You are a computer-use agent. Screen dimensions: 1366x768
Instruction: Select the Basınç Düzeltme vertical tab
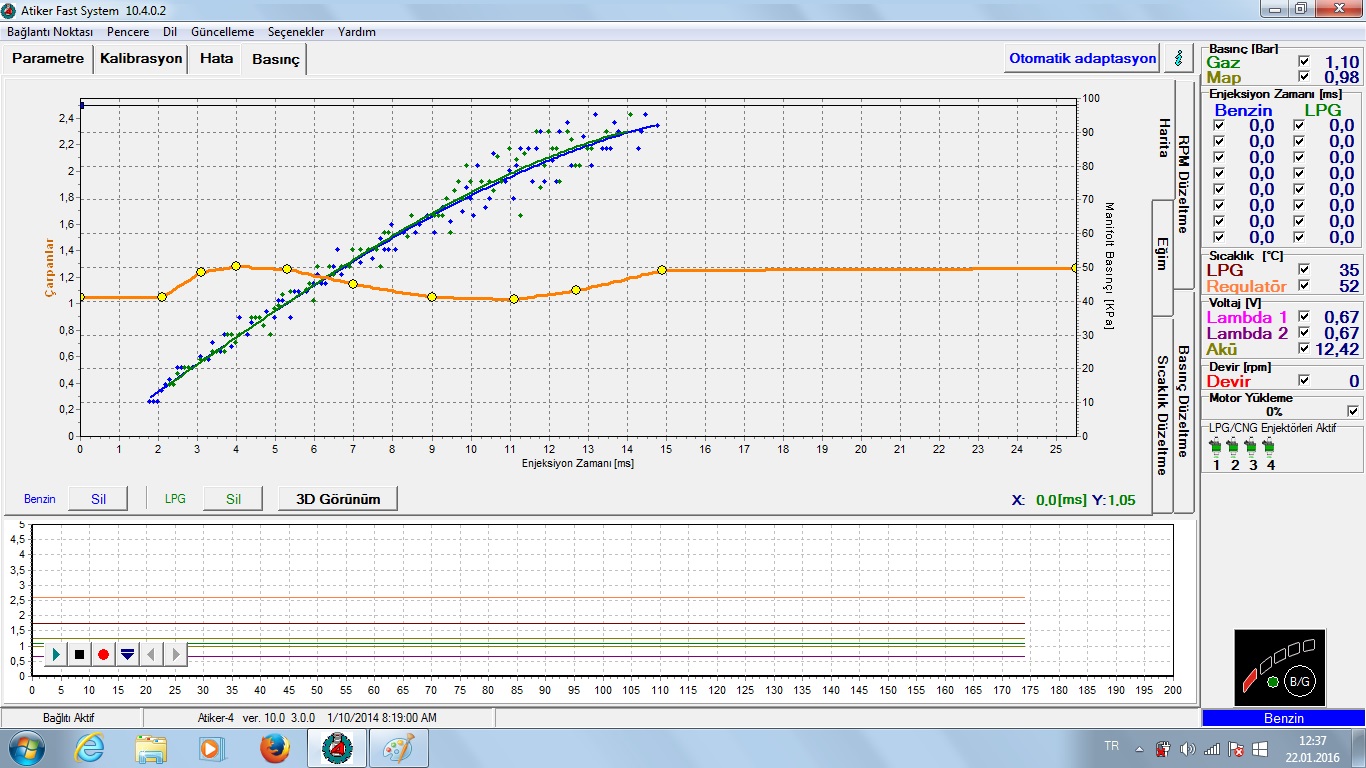[x=1183, y=401]
